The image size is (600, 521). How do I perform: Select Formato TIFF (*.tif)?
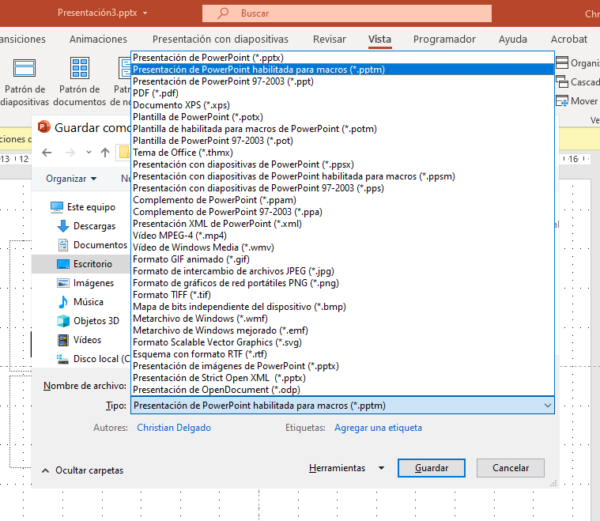pos(342,295)
